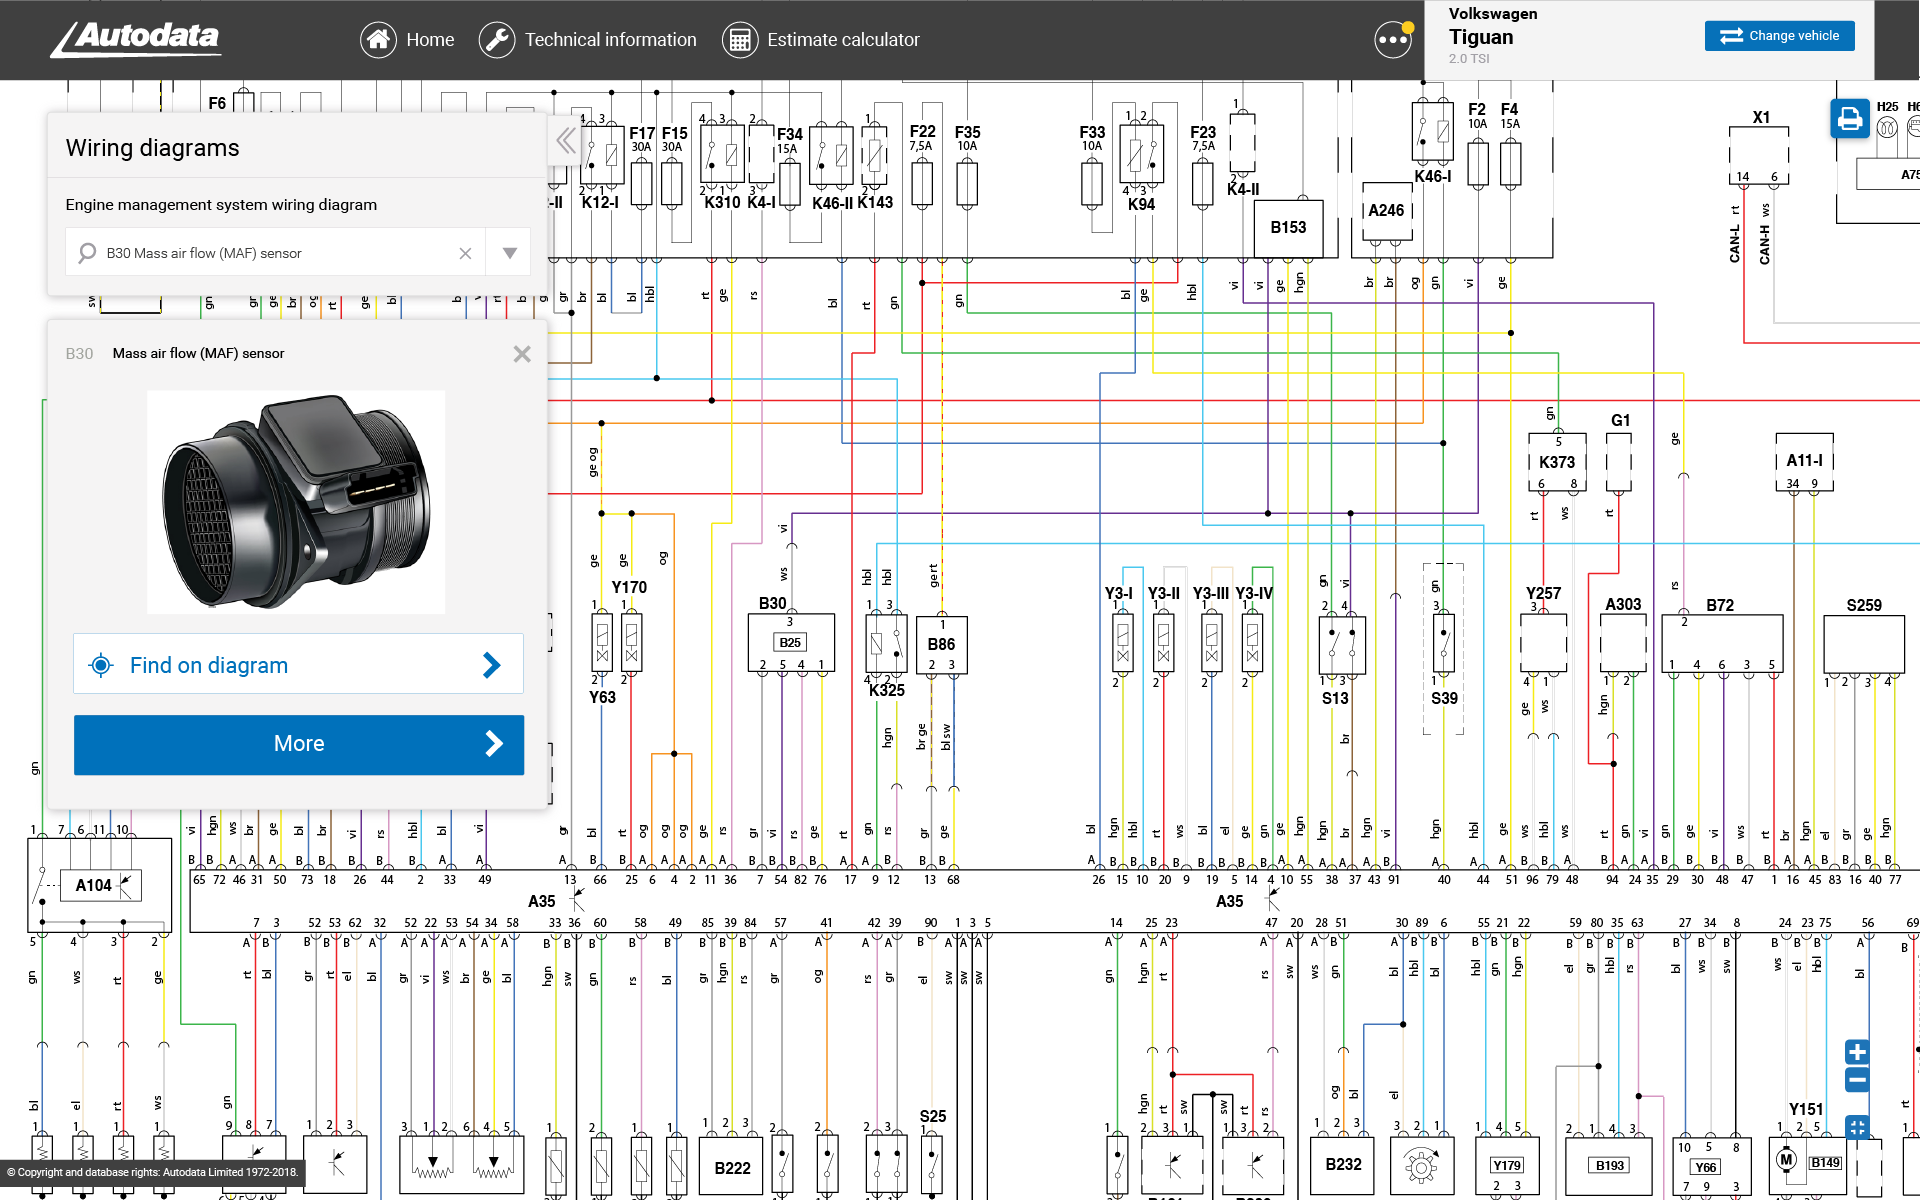1920x1200 pixels.
Task: Click the three-dots notifications icon
Action: pyautogui.click(x=1393, y=40)
